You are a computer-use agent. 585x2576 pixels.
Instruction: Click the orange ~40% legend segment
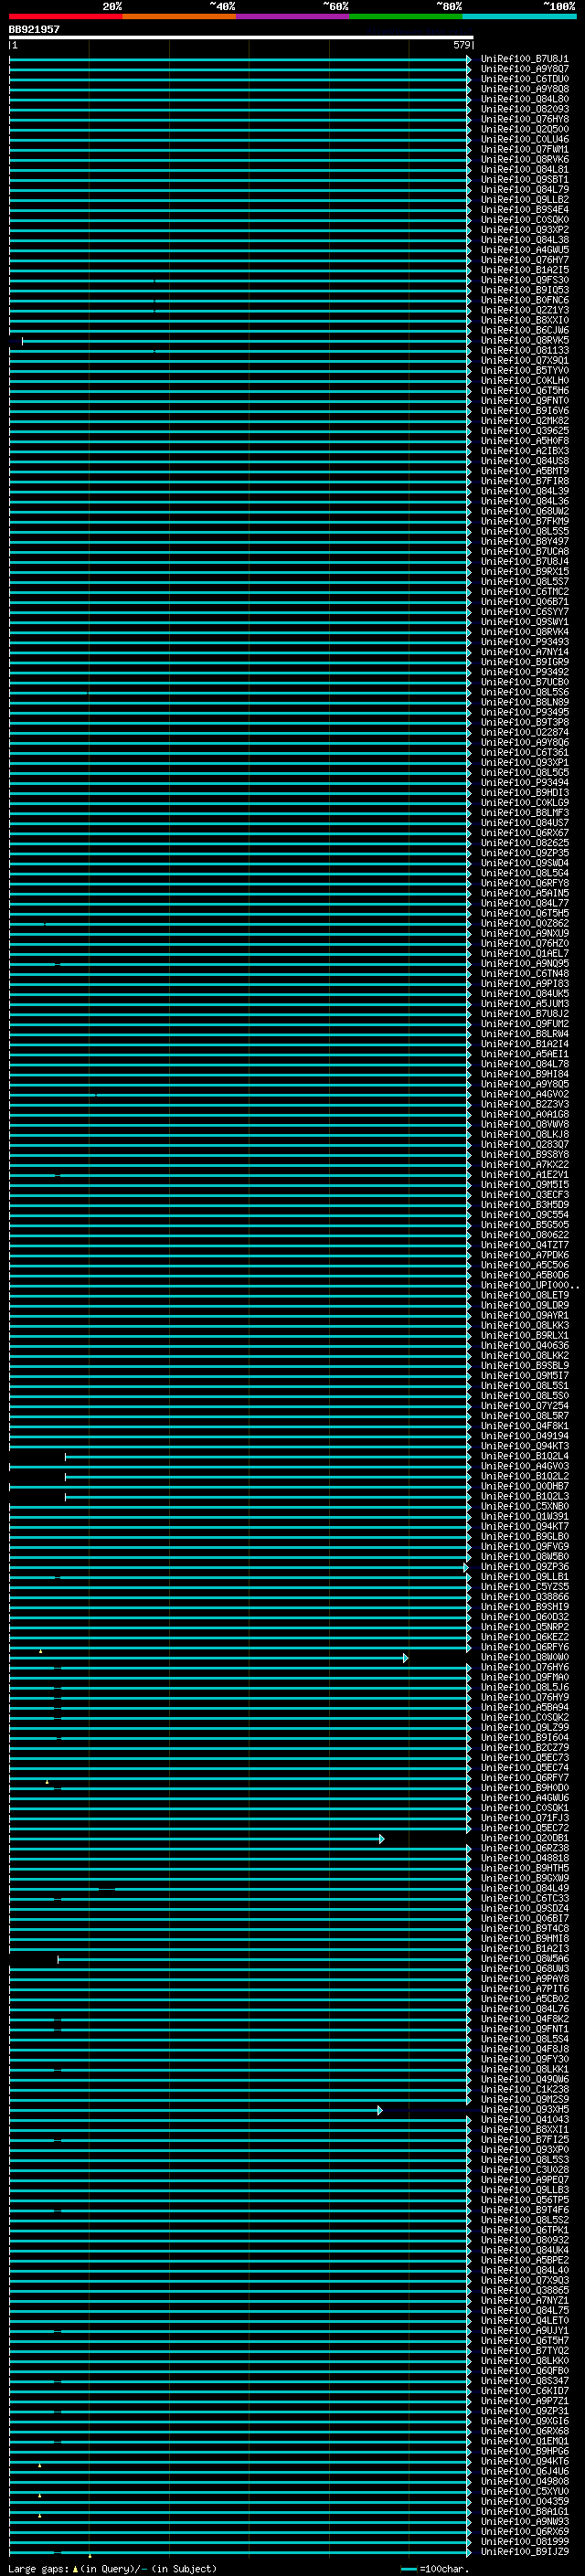pyautogui.click(x=179, y=16)
